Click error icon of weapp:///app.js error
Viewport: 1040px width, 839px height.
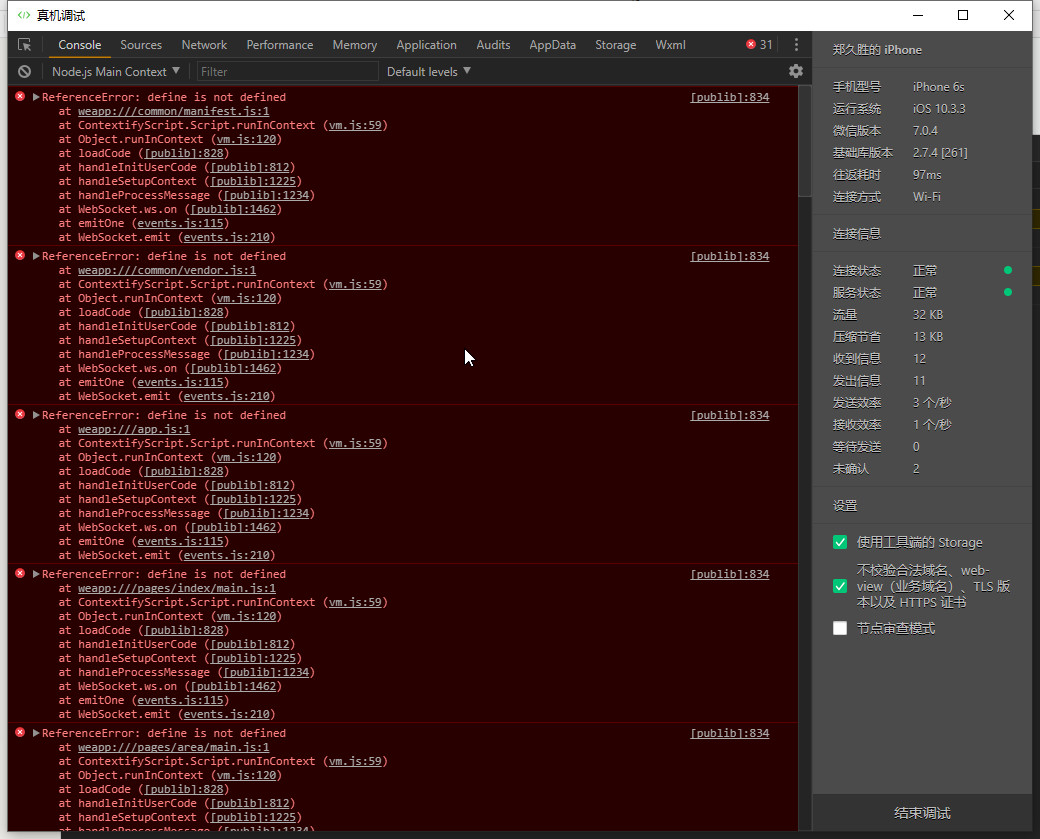pyautogui.click(x=20, y=415)
